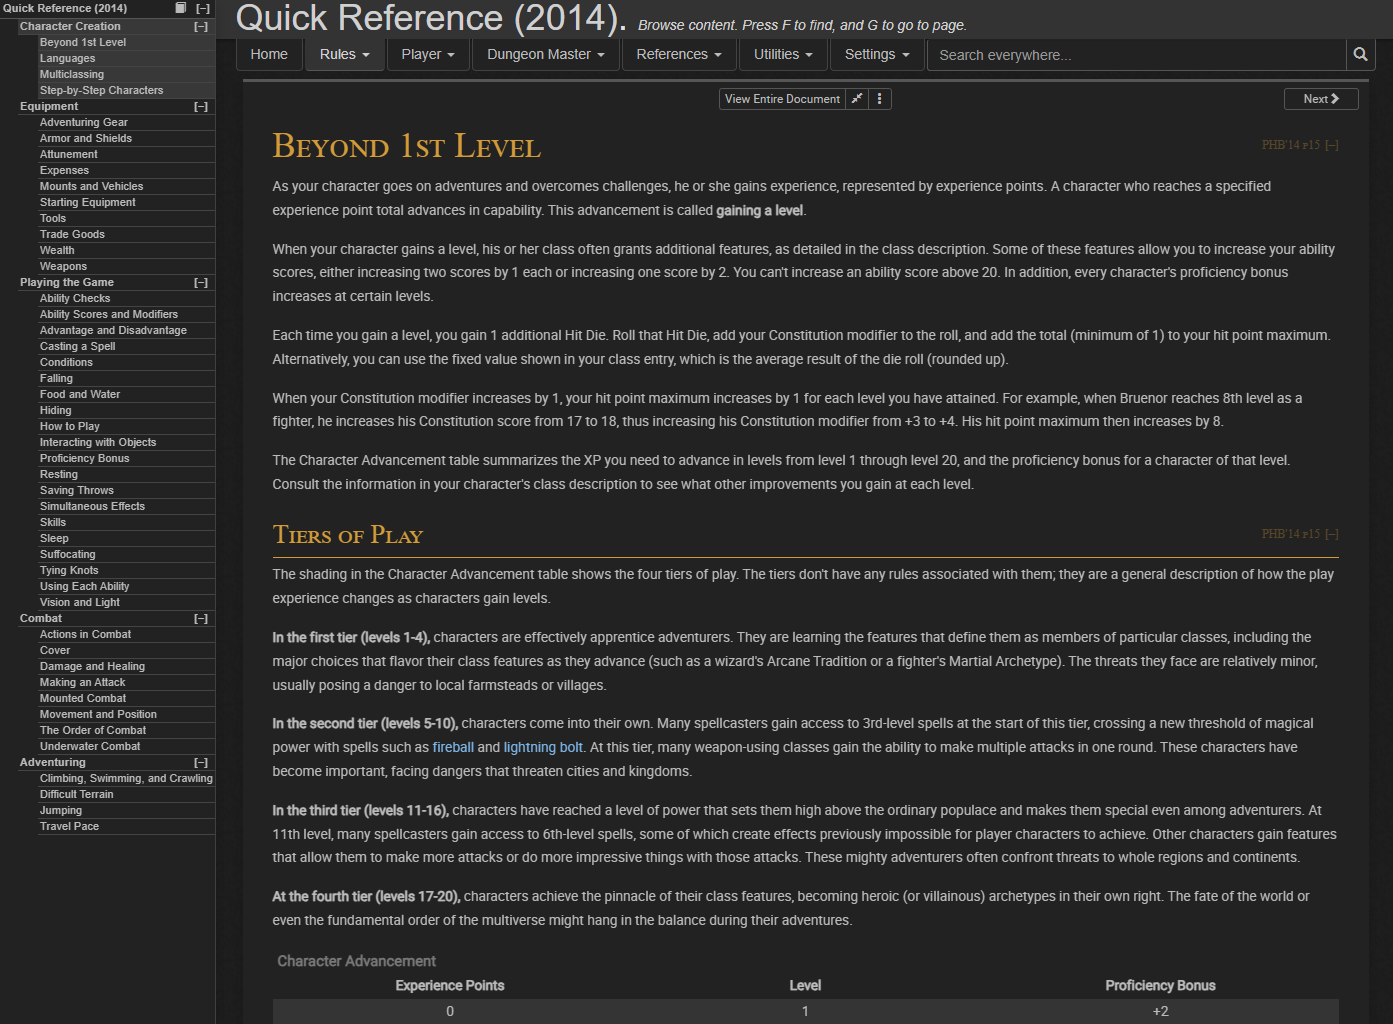Click the search magnifier icon
This screenshot has height=1024, width=1393.
(1360, 55)
